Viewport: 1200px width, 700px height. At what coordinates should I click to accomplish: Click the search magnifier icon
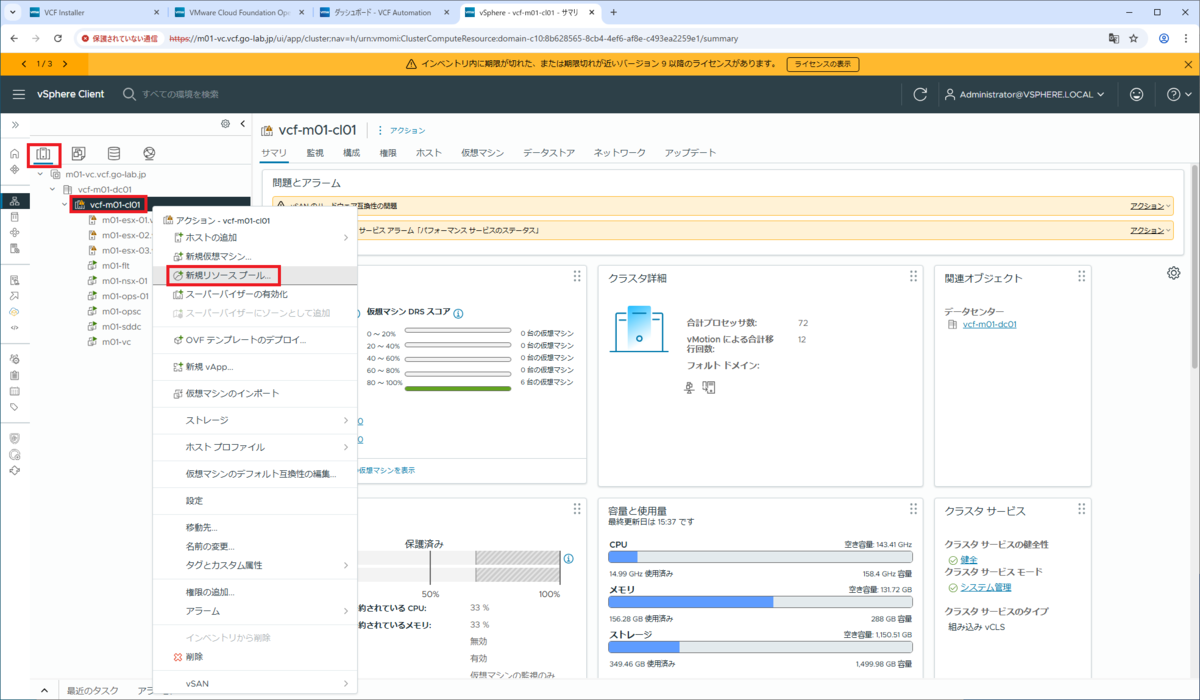(x=129, y=94)
